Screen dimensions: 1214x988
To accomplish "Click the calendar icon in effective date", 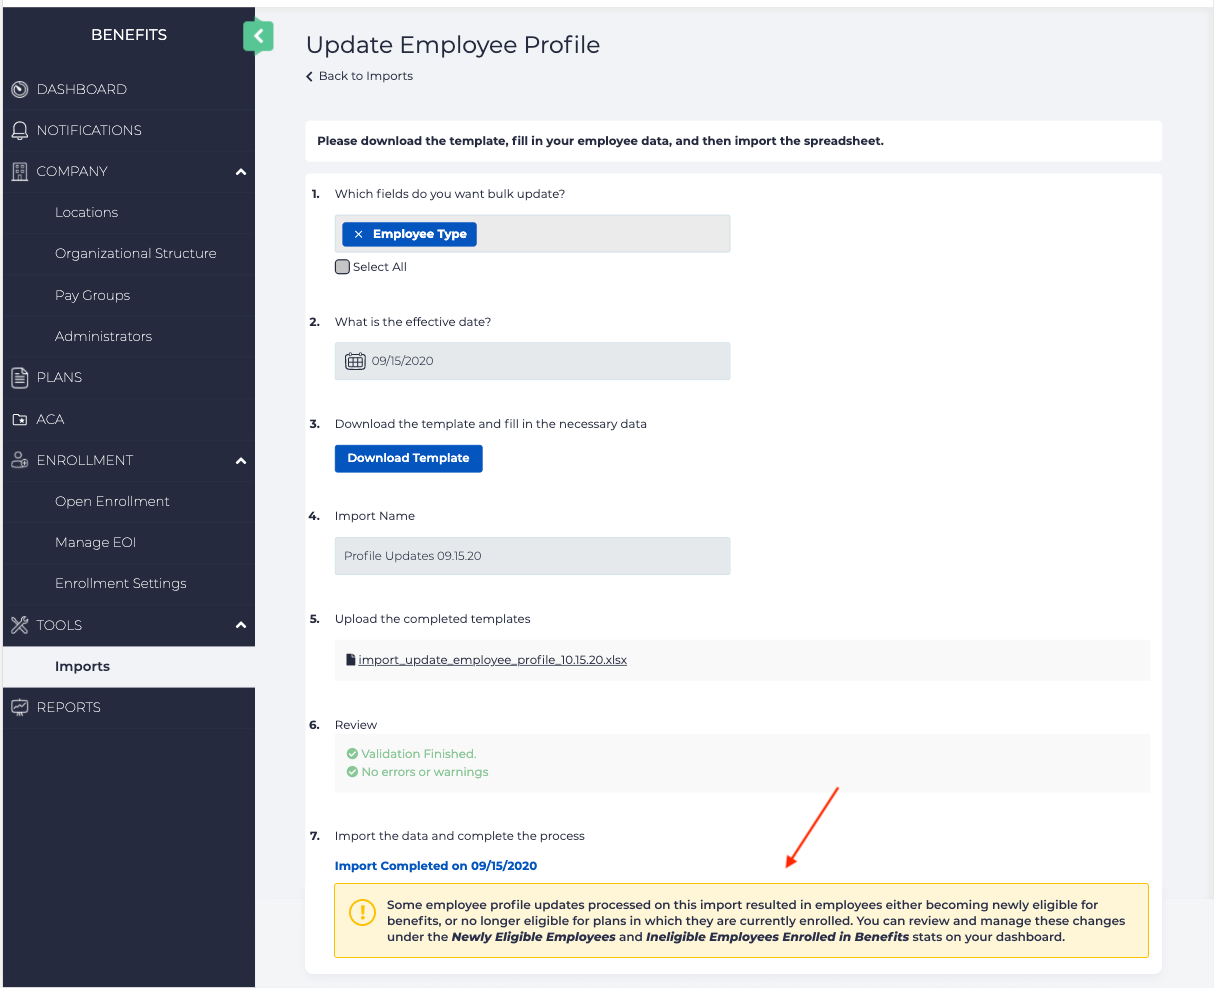I will coord(355,361).
